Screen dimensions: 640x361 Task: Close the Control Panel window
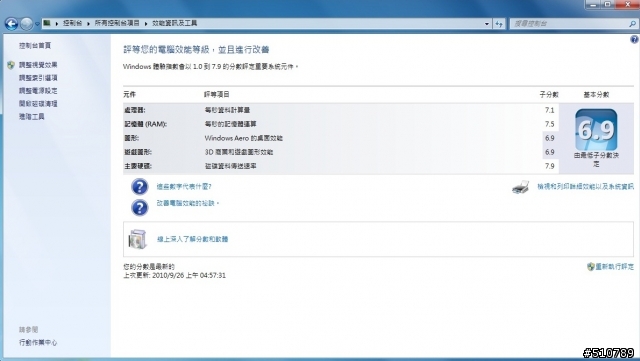[628, 4]
